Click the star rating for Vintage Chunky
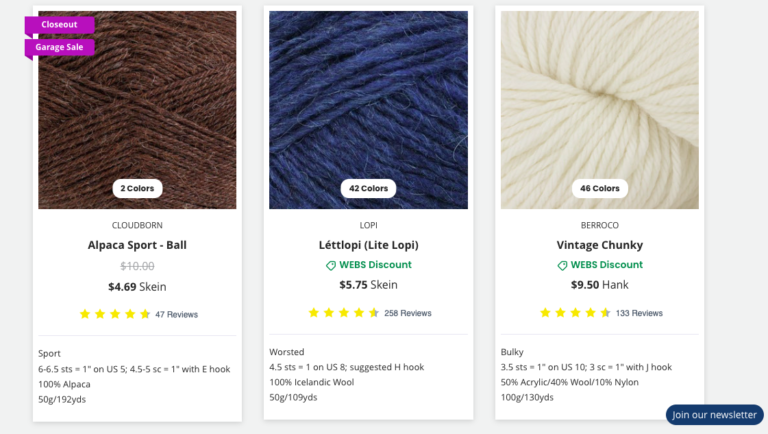The height and width of the screenshot is (434, 768). (575, 313)
